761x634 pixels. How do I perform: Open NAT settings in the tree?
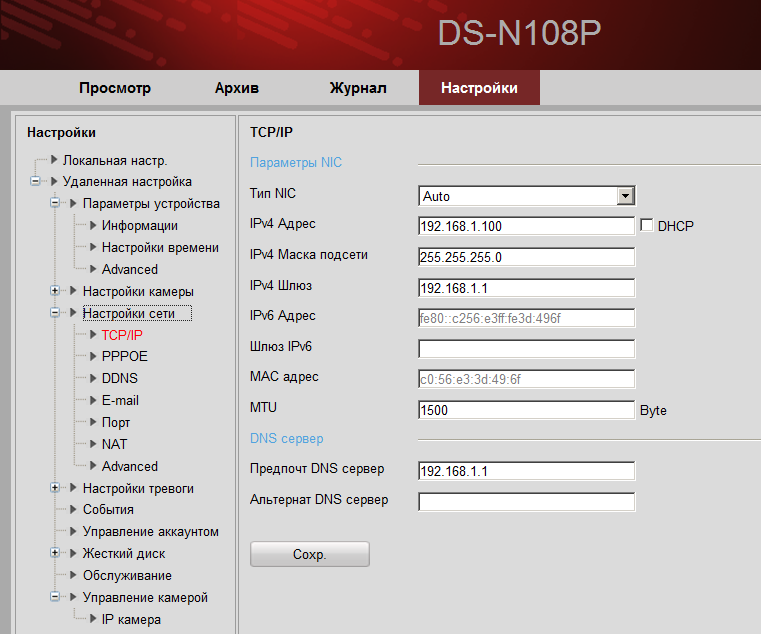tap(115, 444)
